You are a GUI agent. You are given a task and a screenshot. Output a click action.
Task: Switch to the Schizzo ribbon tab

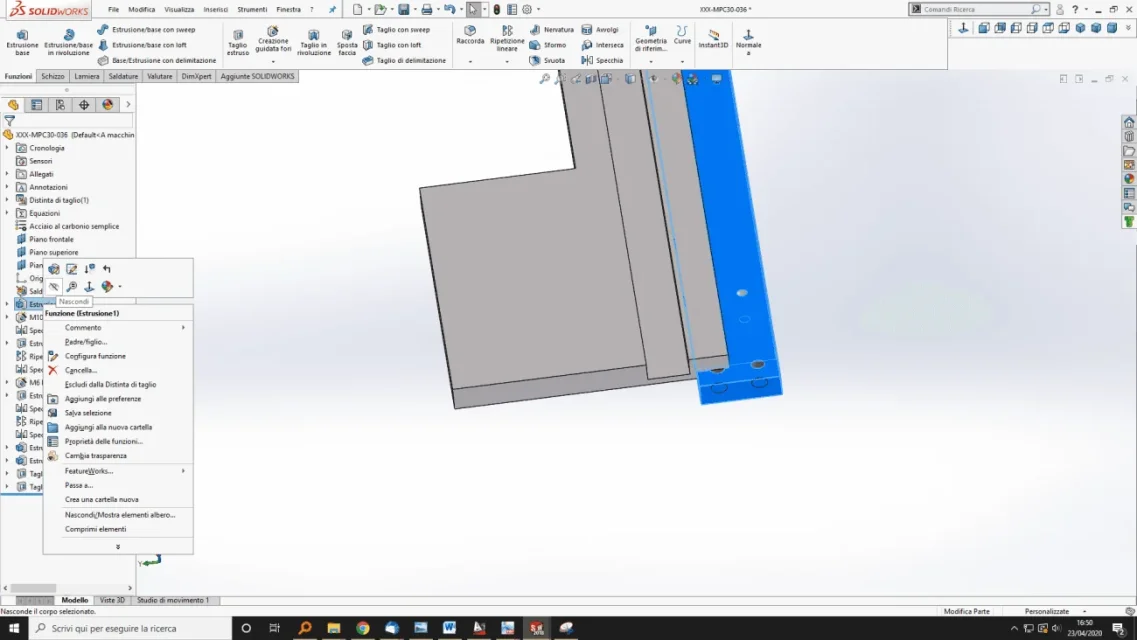(x=52, y=76)
